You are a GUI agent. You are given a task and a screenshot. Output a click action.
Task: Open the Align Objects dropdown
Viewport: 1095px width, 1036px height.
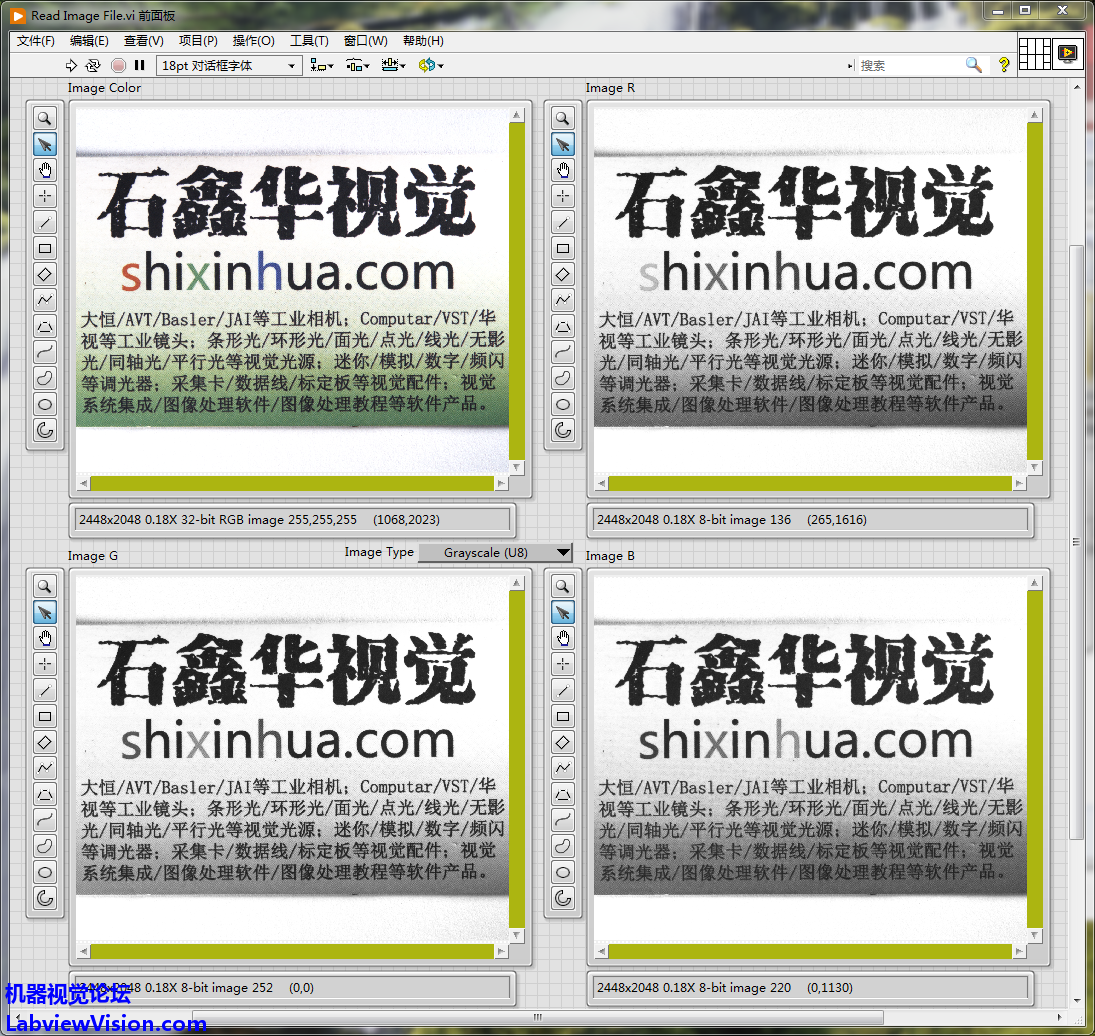pyautogui.click(x=322, y=65)
